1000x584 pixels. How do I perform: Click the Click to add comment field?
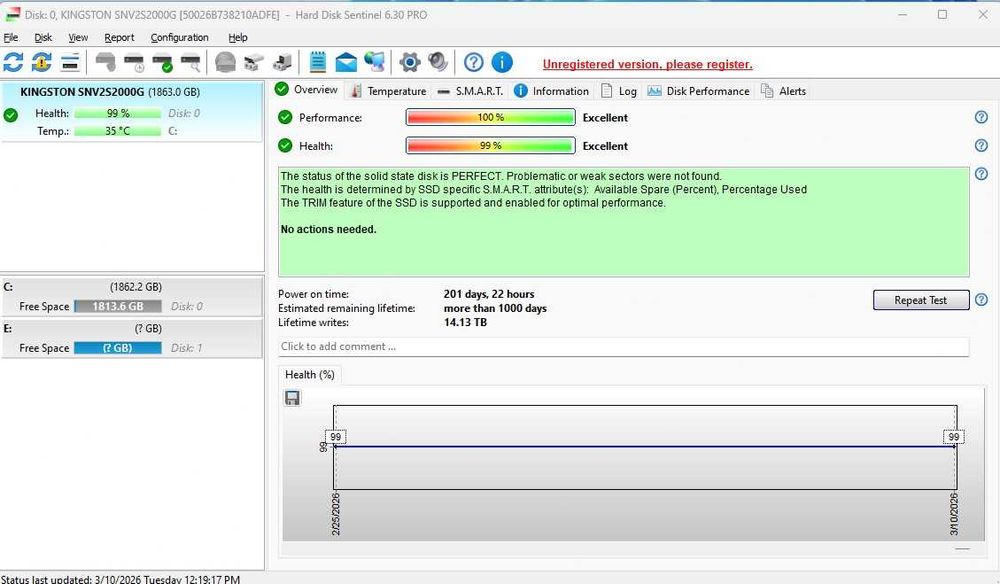tap(624, 346)
